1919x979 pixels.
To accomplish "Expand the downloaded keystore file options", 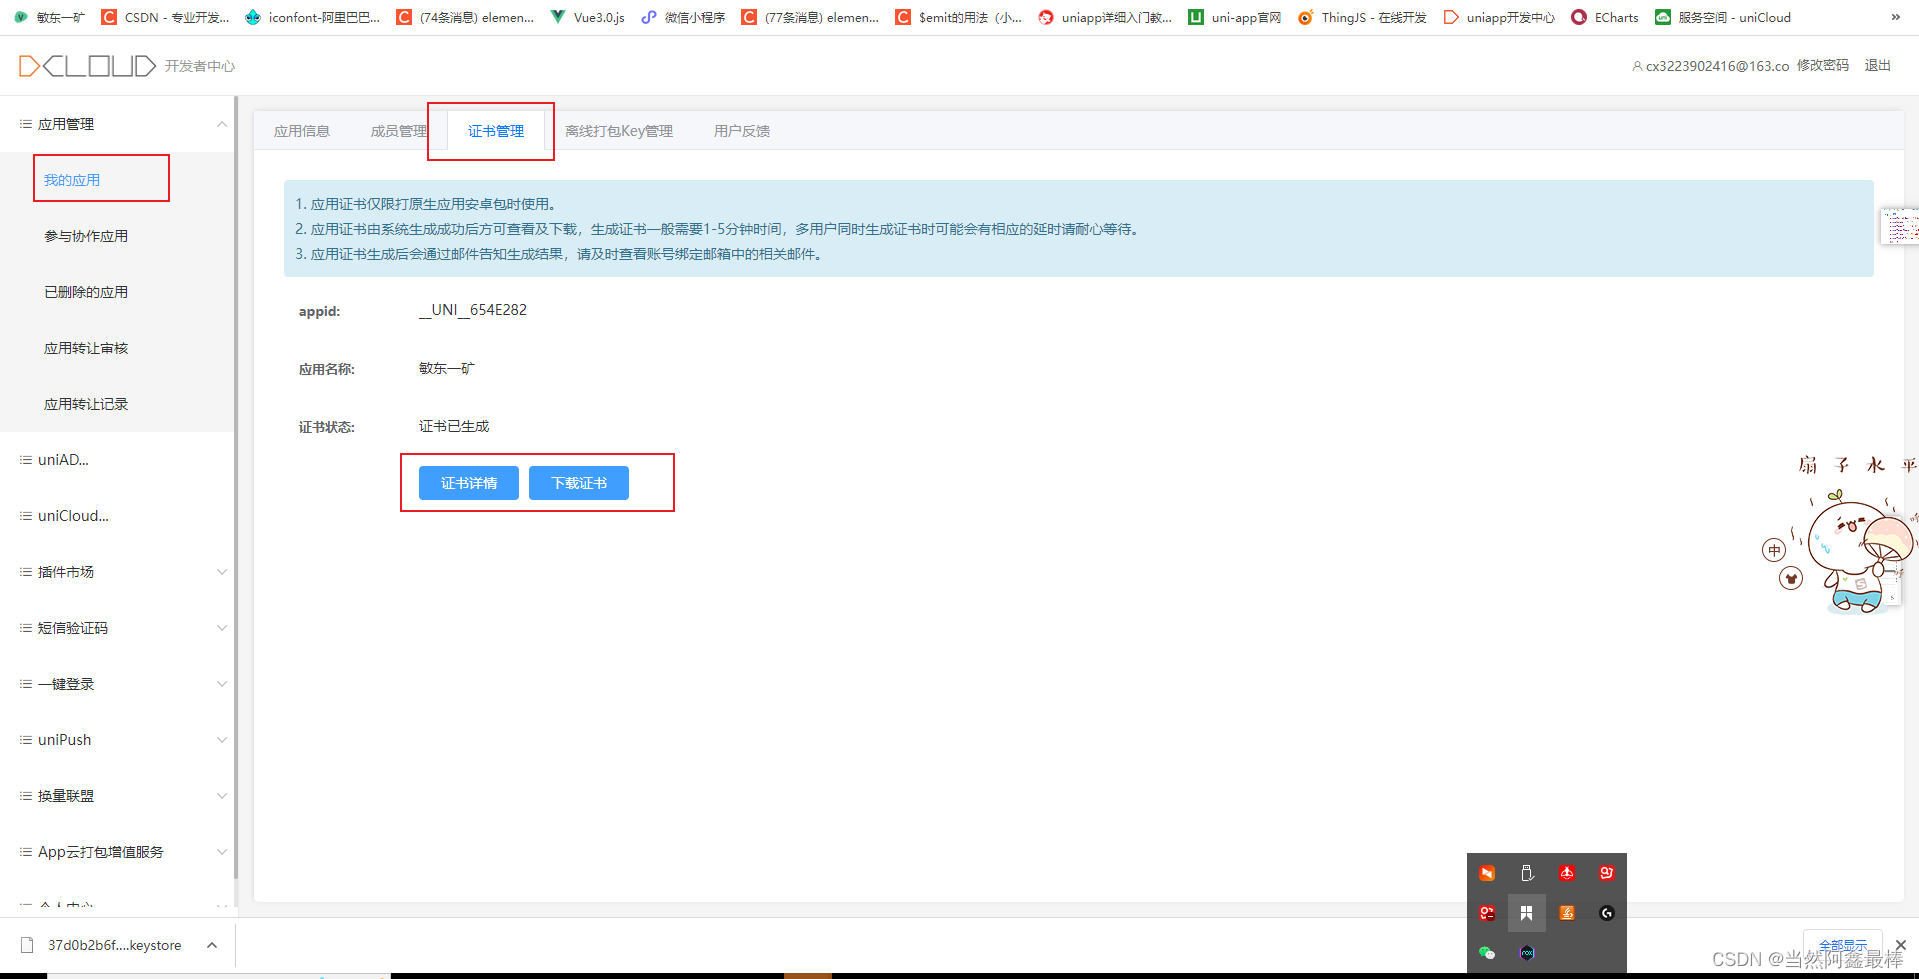I will click(210, 944).
